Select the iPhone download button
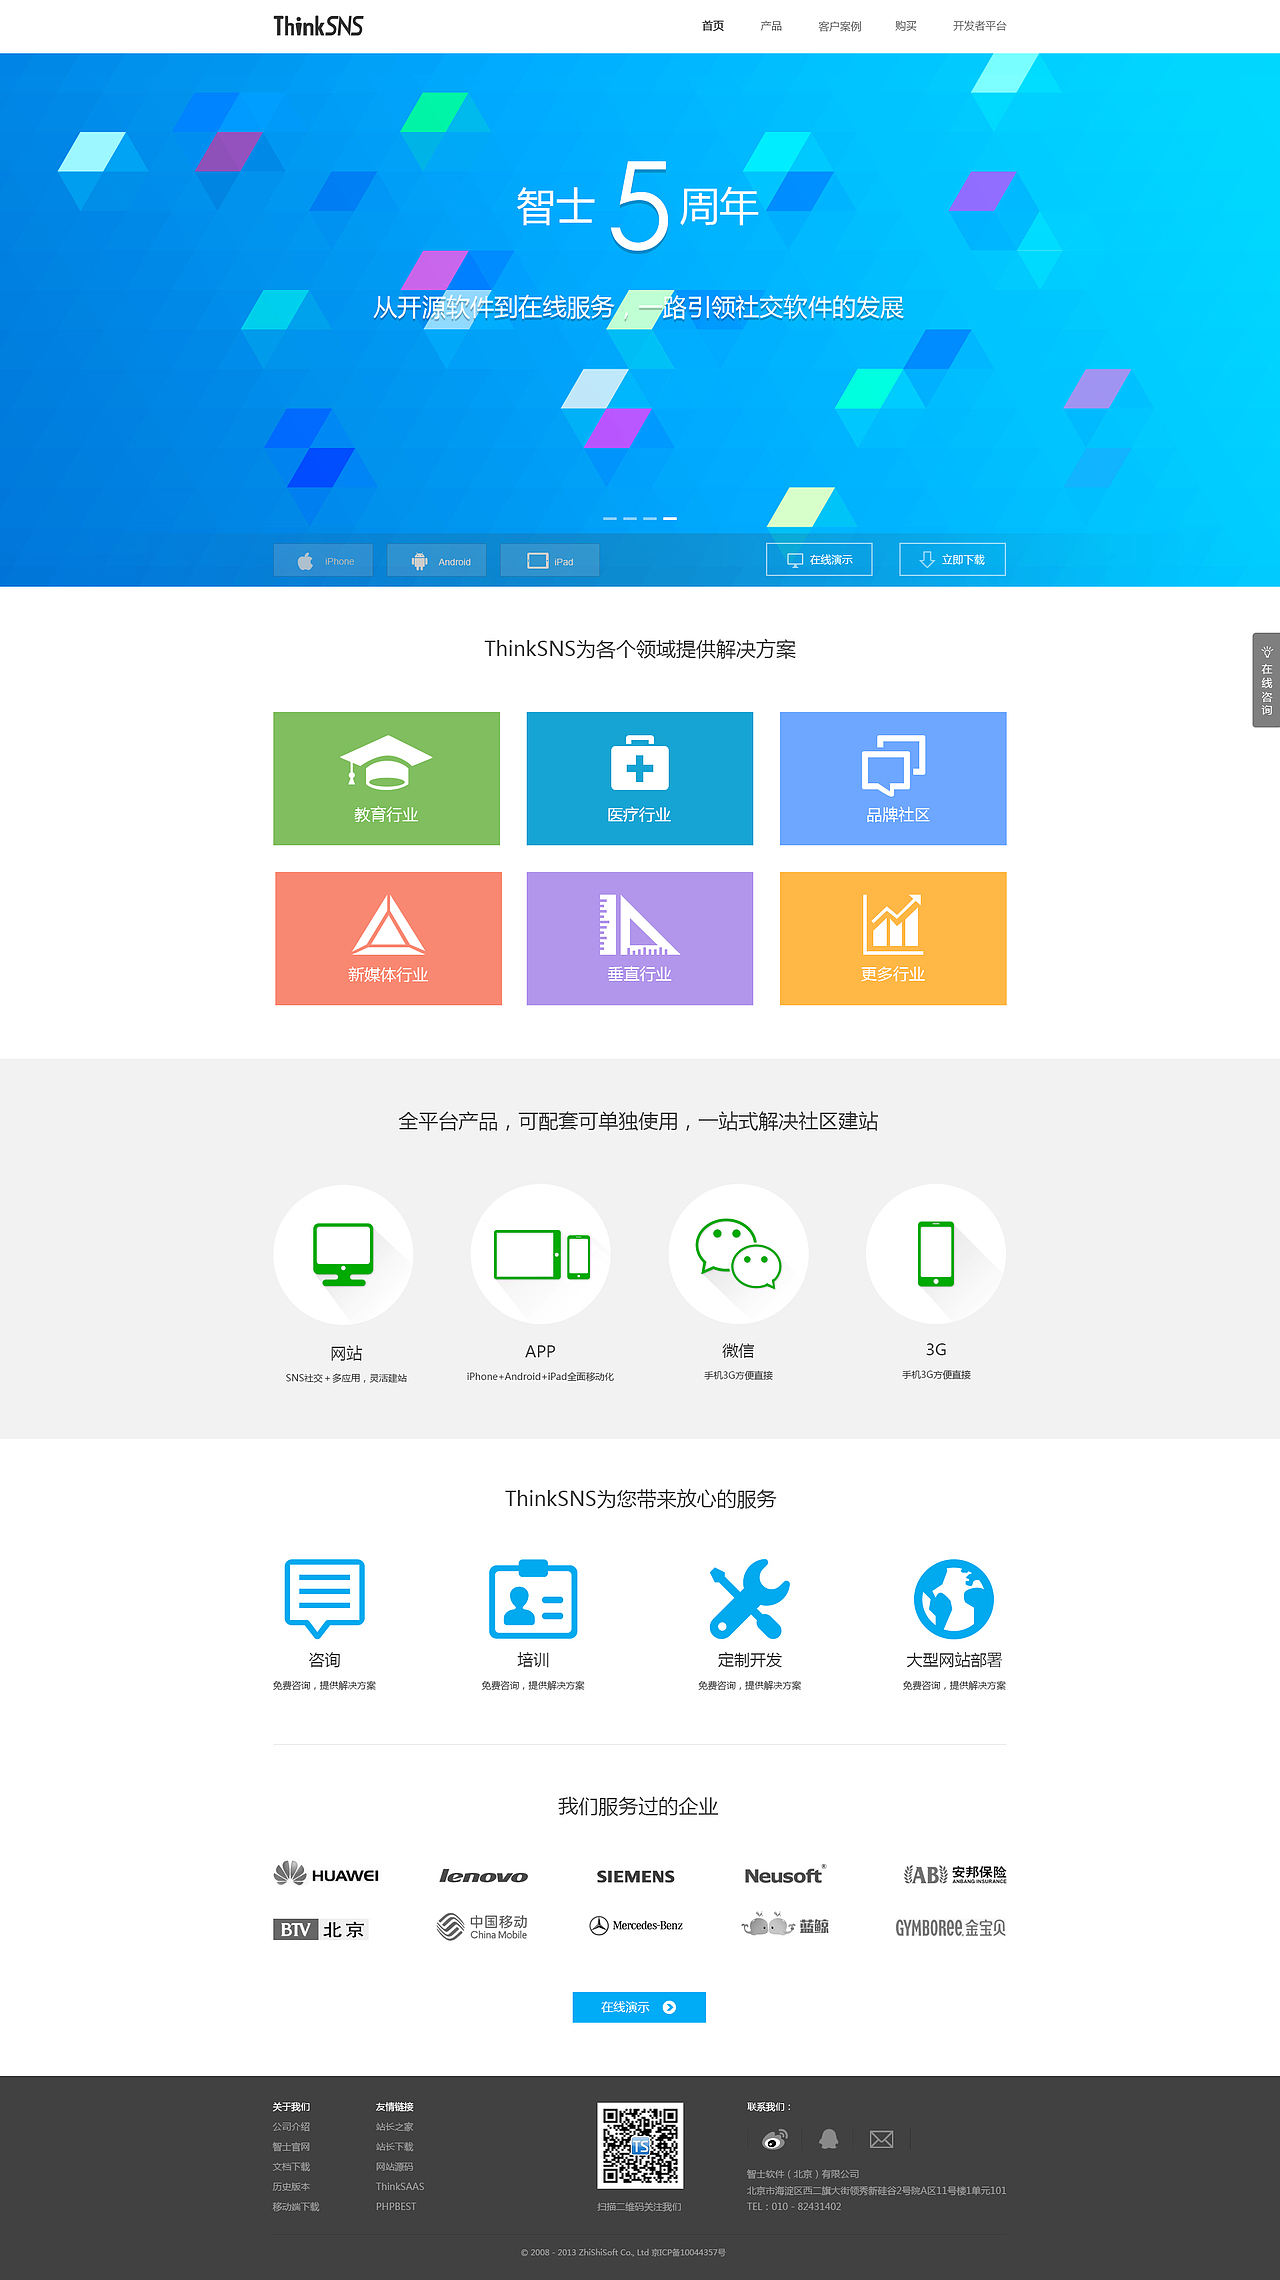Image resolution: width=1280 pixels, height=2280 pixels. (x=323, y=561)
